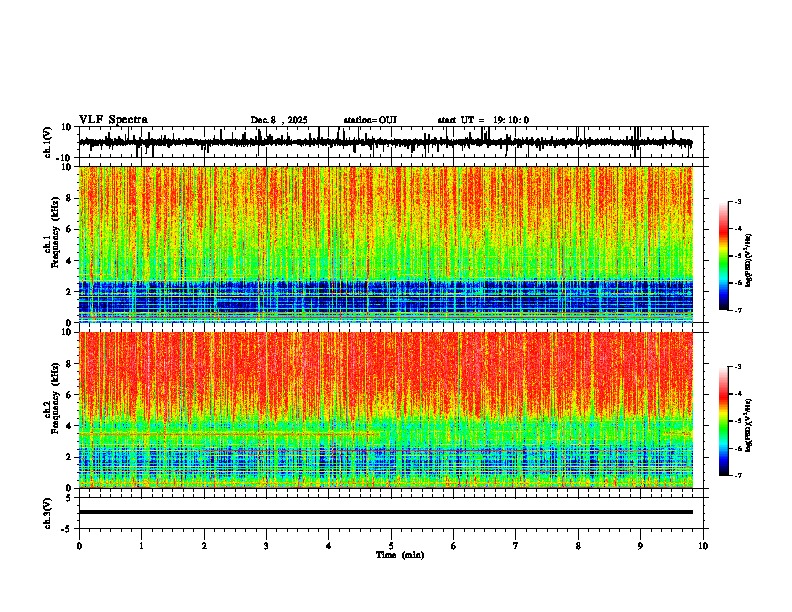Click inside the ch.1 frequency spectrogram

coord(386,244)
